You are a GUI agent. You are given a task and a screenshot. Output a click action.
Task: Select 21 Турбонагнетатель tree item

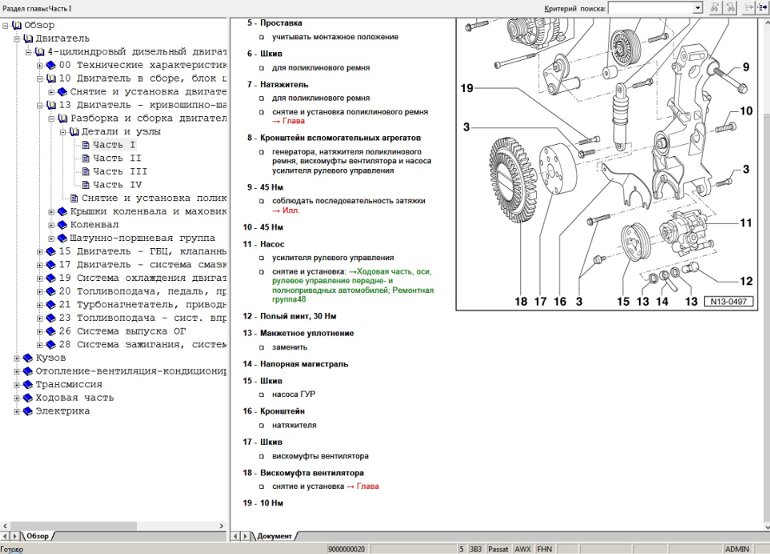pyautogui.click(x=142, y=305)
